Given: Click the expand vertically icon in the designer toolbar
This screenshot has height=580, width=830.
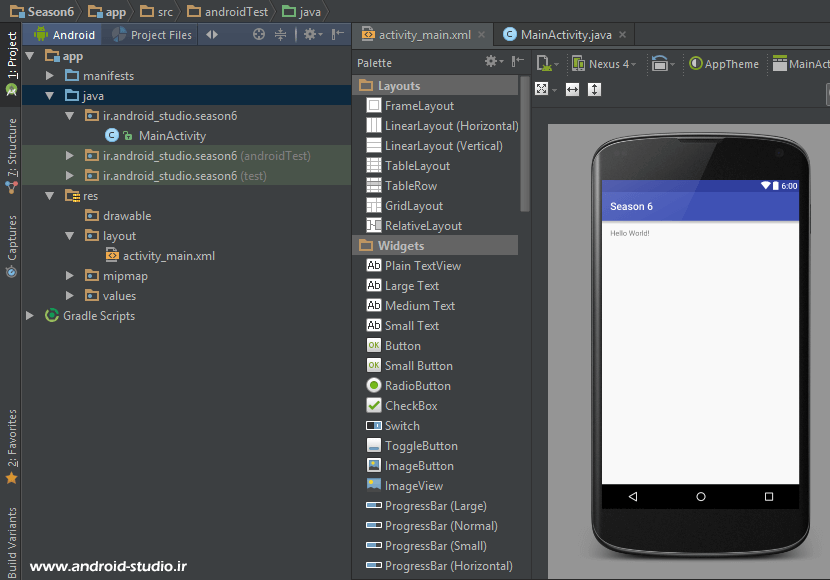Looking at the screenshot, I should pyautogui.click(x=594, y=89).
